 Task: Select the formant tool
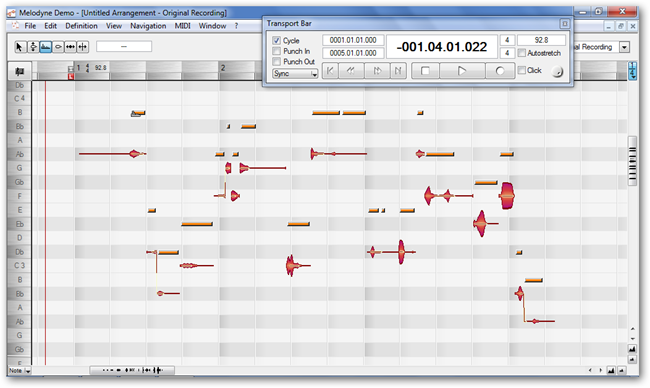coord(58,47)
